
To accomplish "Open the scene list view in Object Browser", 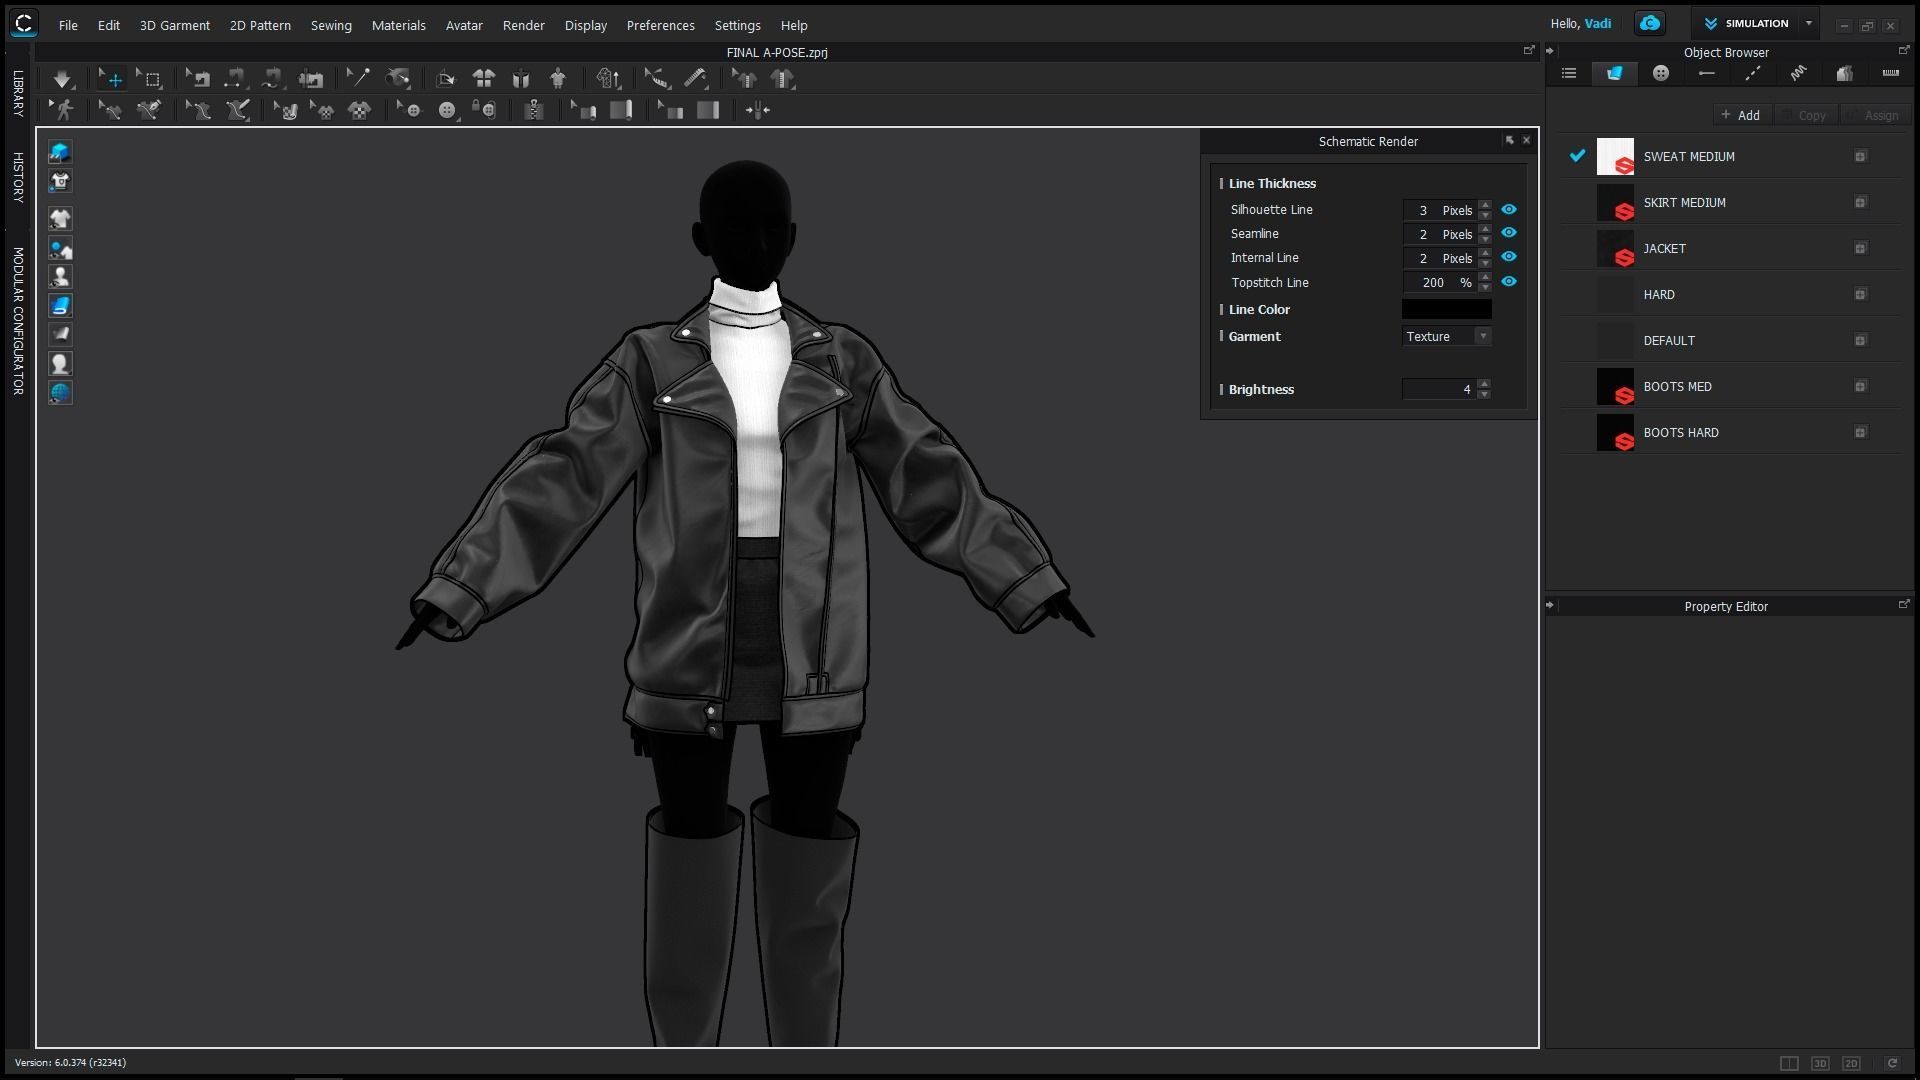I will pyautogui.click(x=1569, y=73).
